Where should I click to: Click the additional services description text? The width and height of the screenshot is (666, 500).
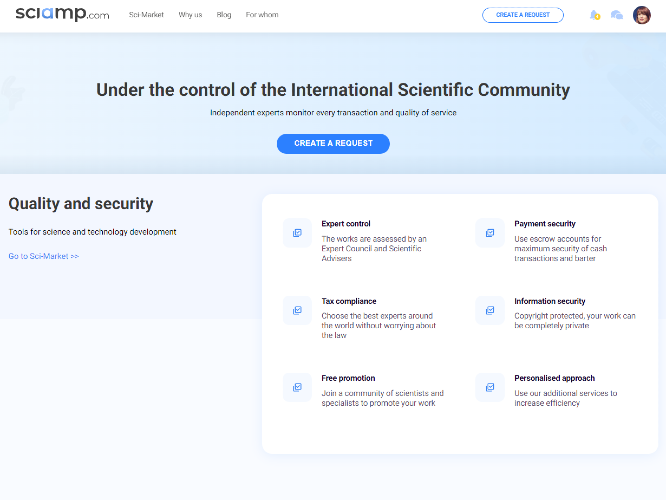pyautogui.click(x=565, y=398)
